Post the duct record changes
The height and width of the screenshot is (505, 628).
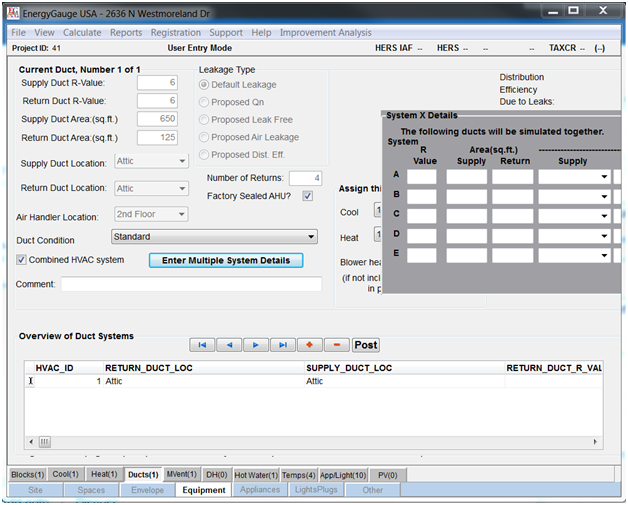(x=366, y=345)
